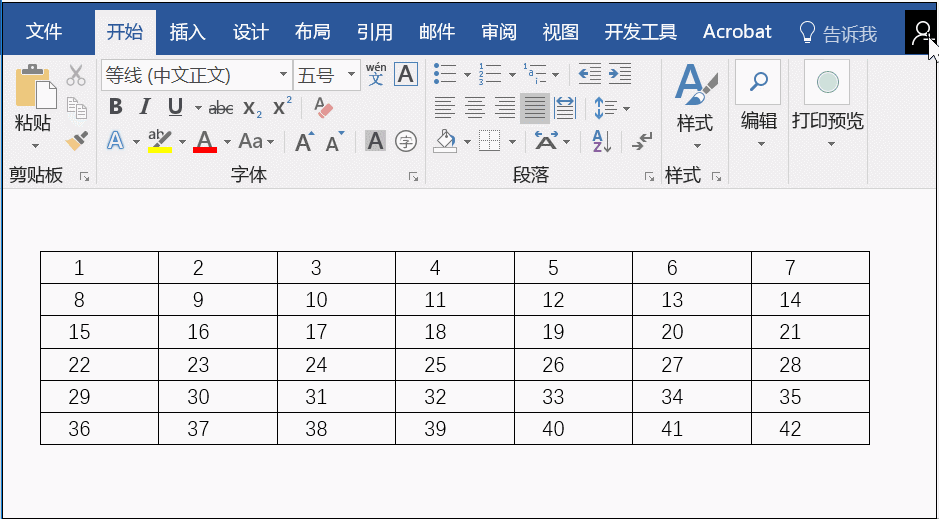This screenshot has height=519, width=939.
Task: Open the highlight color dropdown arrow
Action: (x=182, y=142)
